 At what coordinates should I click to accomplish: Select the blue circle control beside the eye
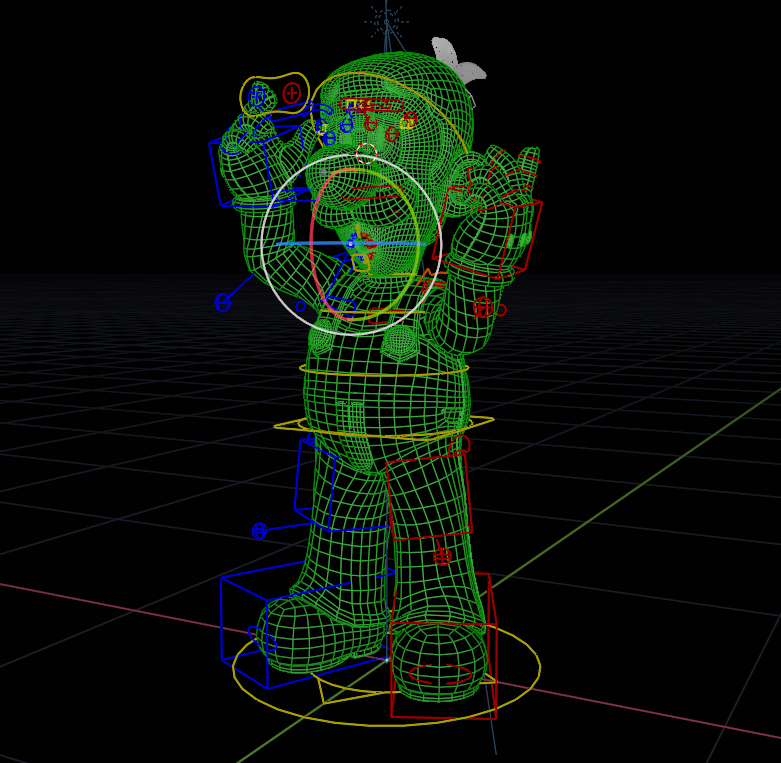pos(346,124)
